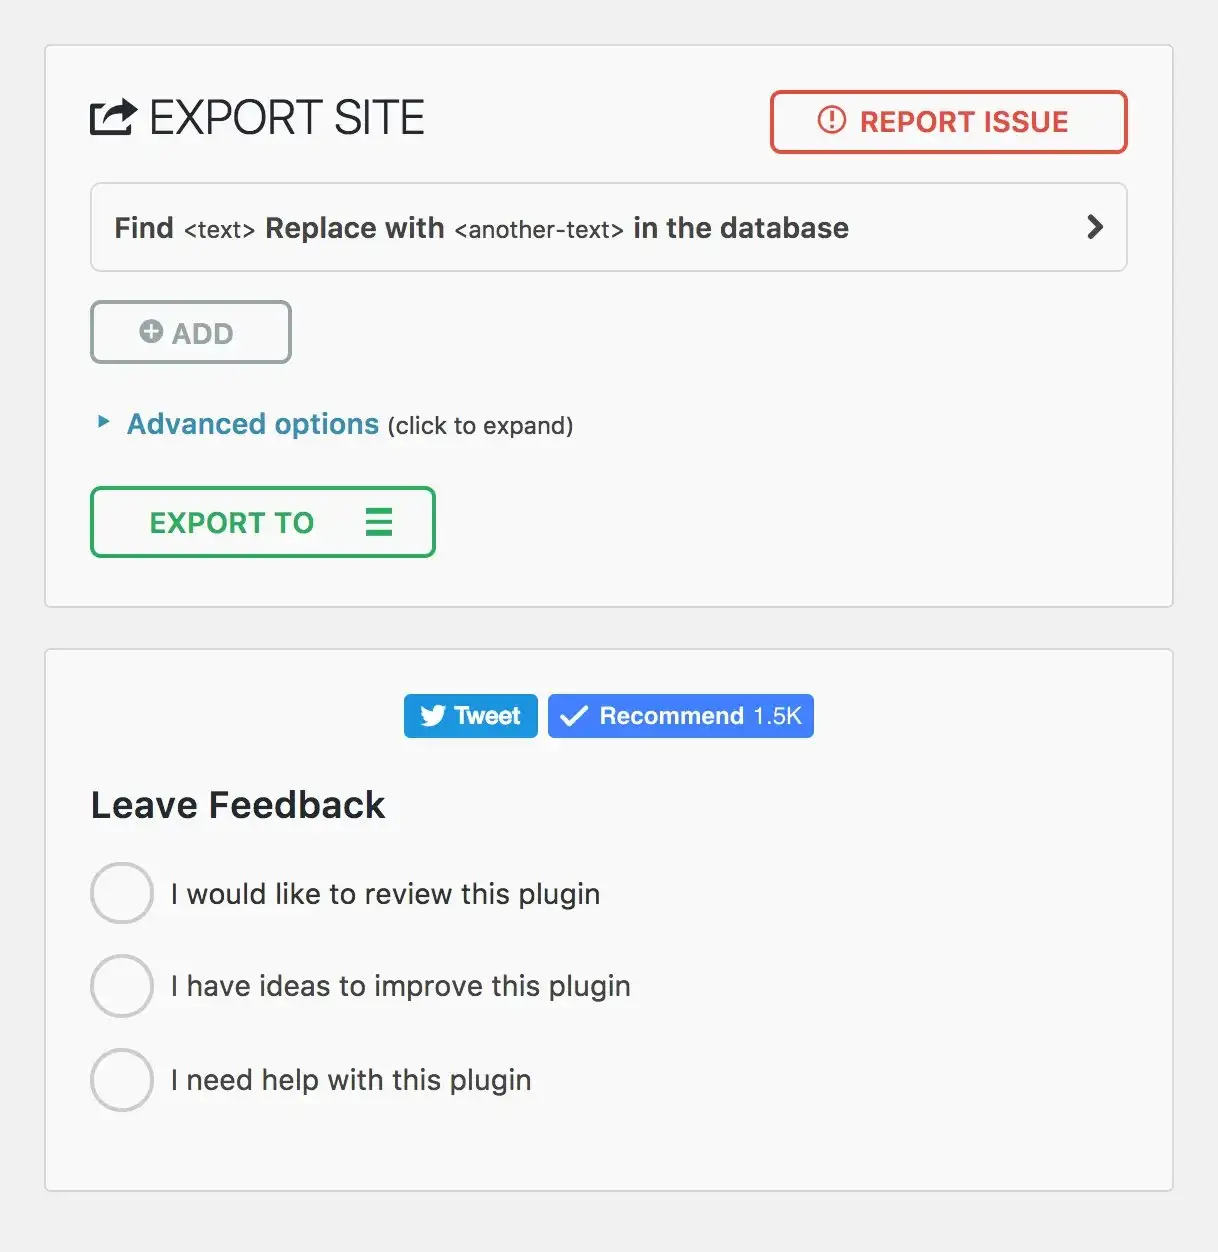Click the Twitter bird icon on the Tweet button
This screenshot has height=1252, width=1218.
coord(432,715)
